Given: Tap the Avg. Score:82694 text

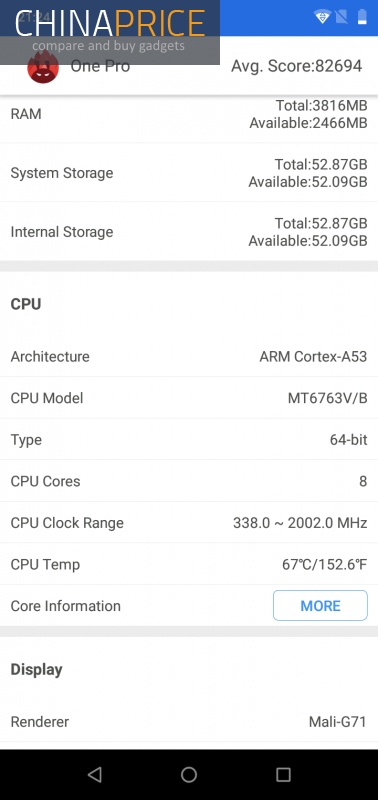Looking at the screenshot, I should (x=297, y=66).
